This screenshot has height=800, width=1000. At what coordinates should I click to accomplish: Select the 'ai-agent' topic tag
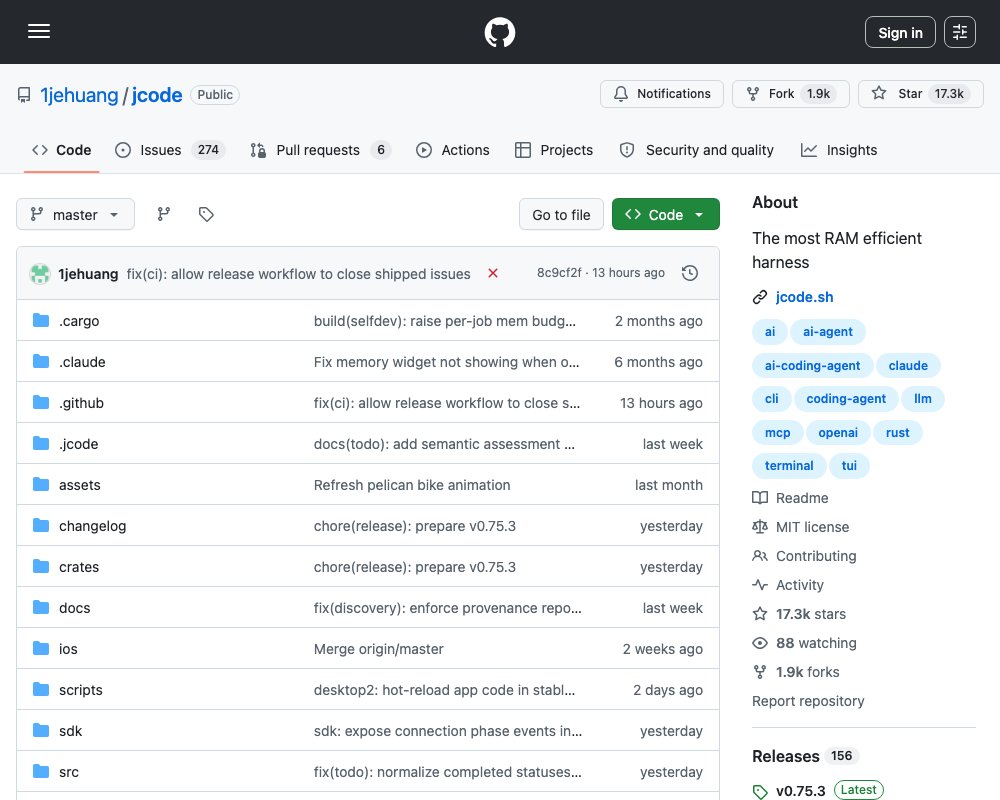pos(827,332)
